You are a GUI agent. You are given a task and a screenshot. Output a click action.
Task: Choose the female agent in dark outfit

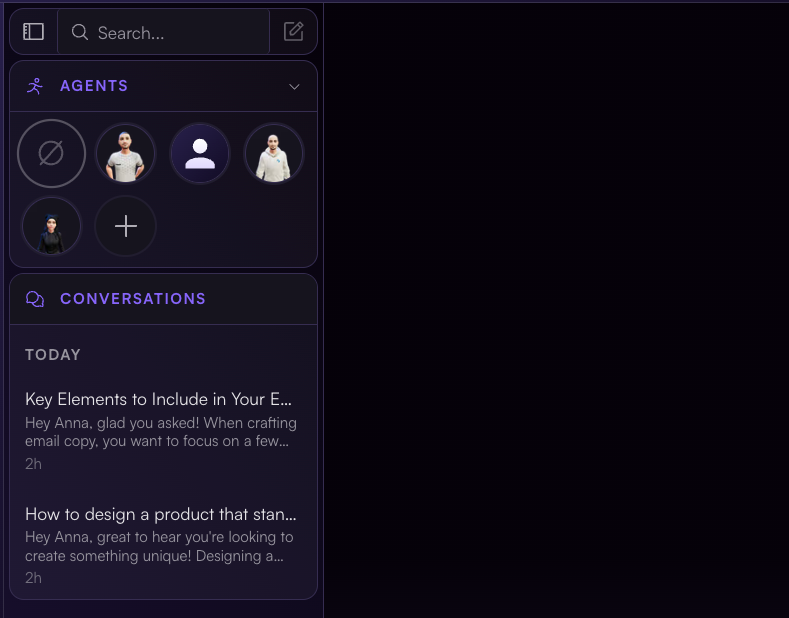[x=51, y=226]
